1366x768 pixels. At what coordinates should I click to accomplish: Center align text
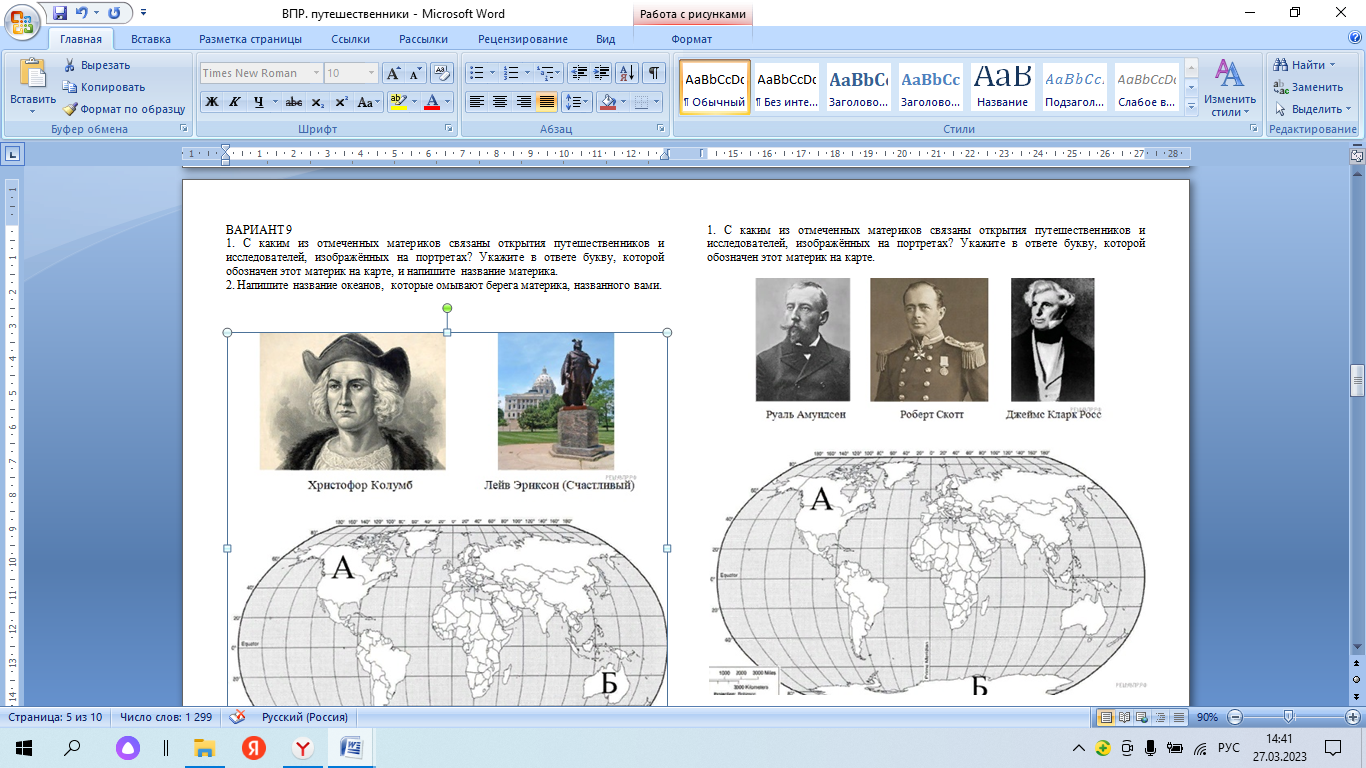[x=500, y=102]
